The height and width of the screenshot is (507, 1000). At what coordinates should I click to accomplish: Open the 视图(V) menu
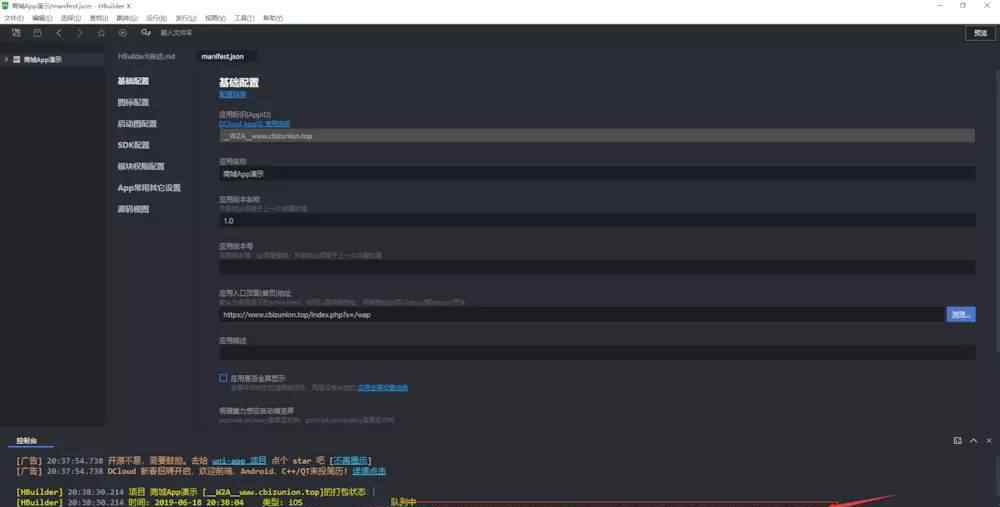pos(216,18)
